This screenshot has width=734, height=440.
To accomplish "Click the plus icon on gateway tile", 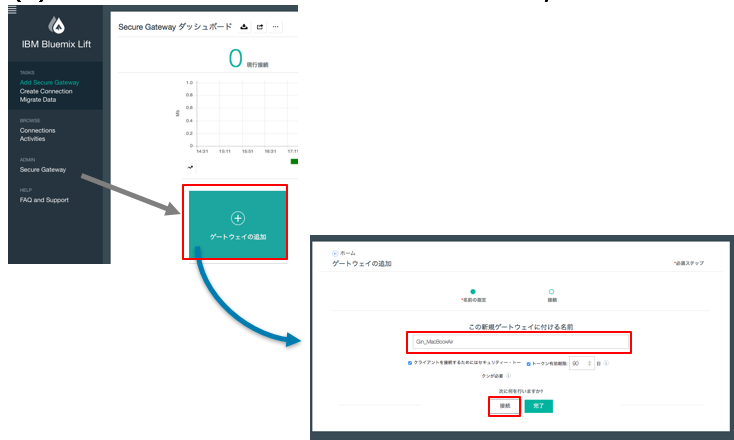I will click(238, 218).
